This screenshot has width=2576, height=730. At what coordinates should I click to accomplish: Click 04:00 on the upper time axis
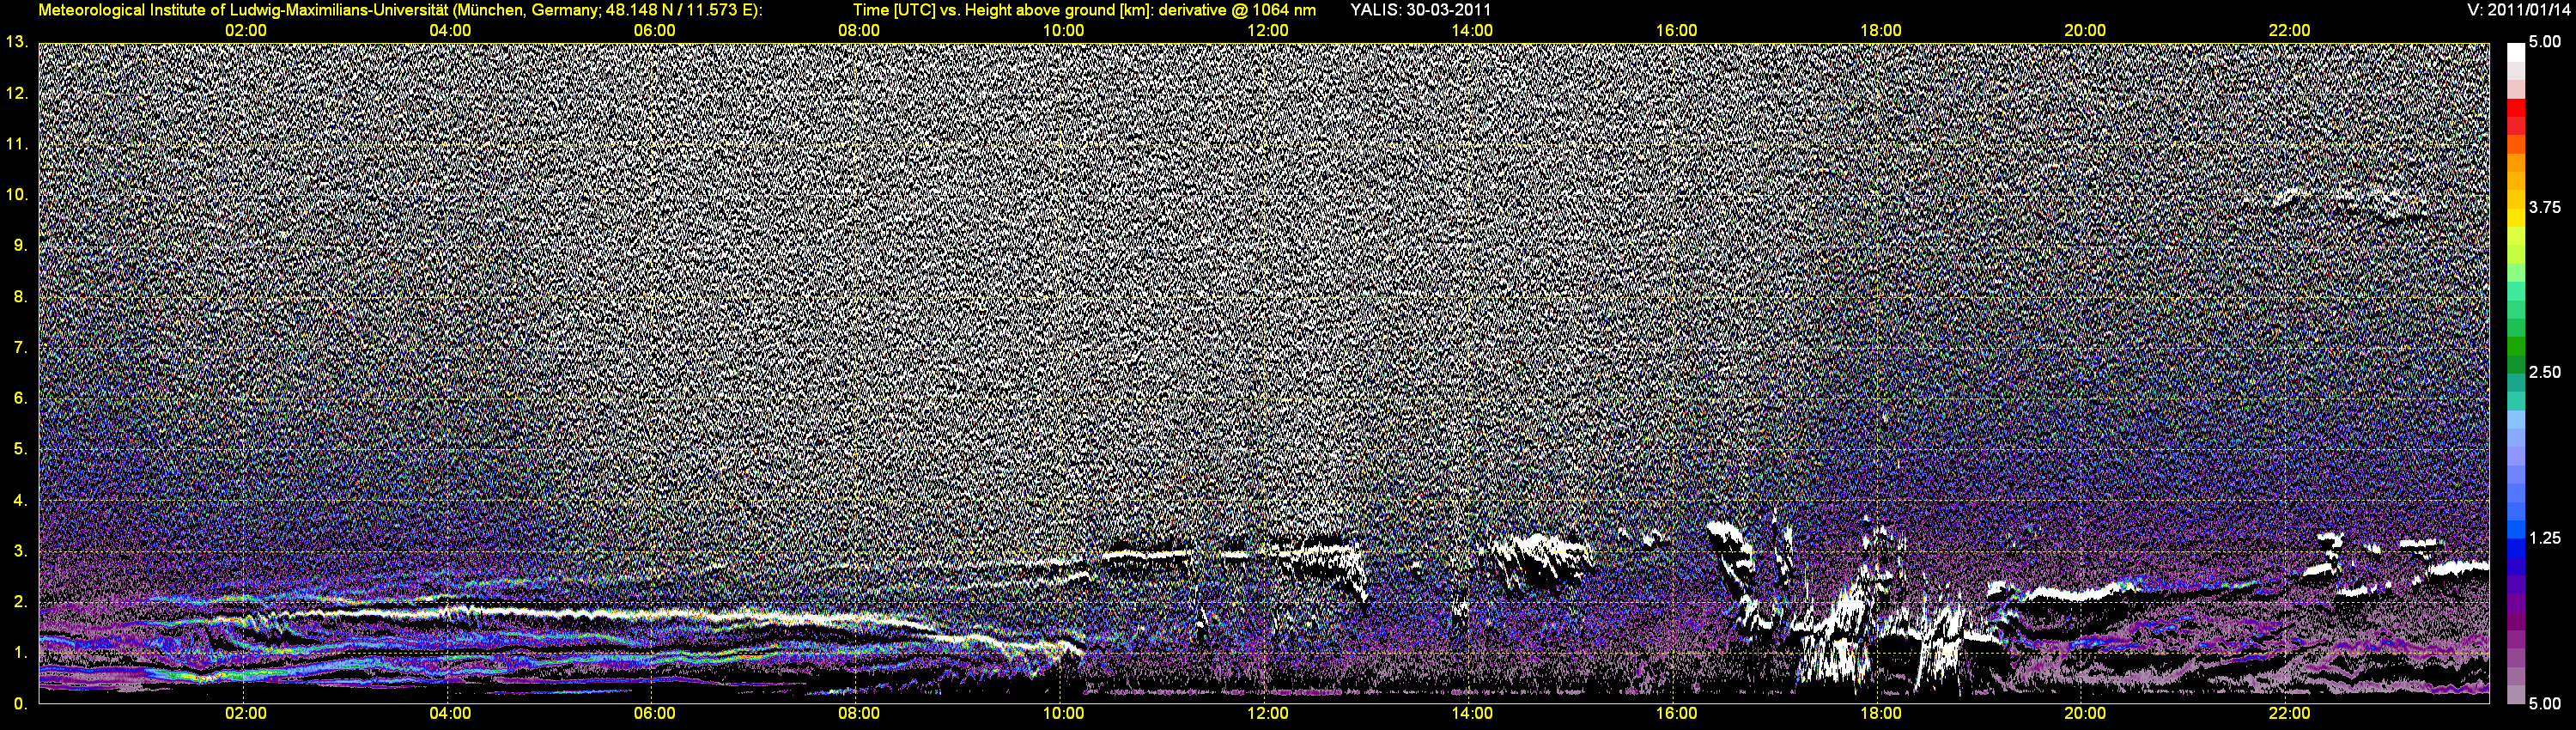pos(450,31)
